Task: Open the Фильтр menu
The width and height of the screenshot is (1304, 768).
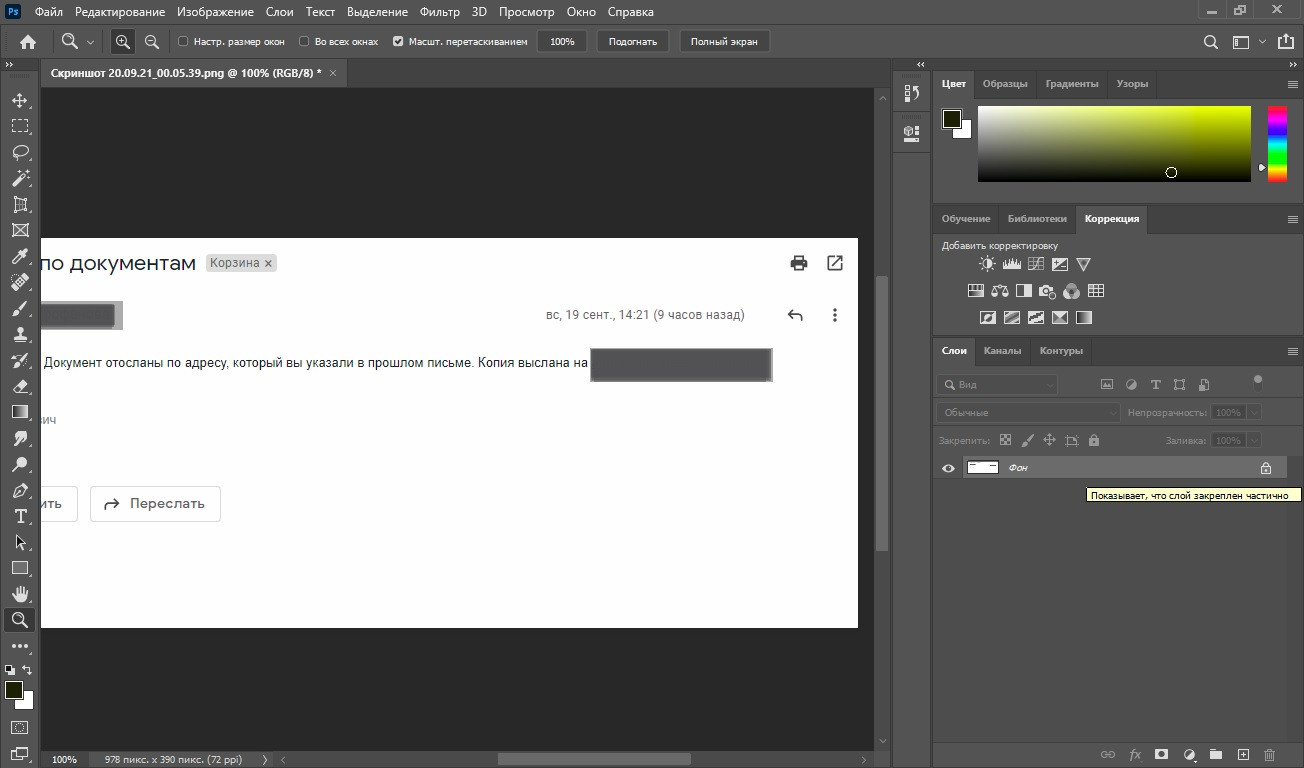Action: point(440,12)
